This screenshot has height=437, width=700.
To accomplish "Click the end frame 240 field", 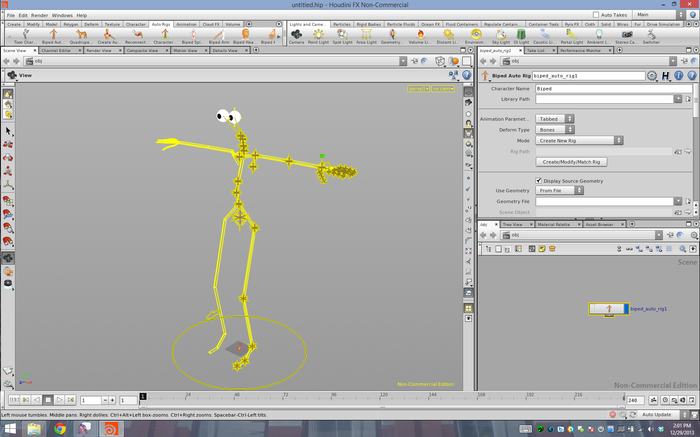I will point(635,400).
